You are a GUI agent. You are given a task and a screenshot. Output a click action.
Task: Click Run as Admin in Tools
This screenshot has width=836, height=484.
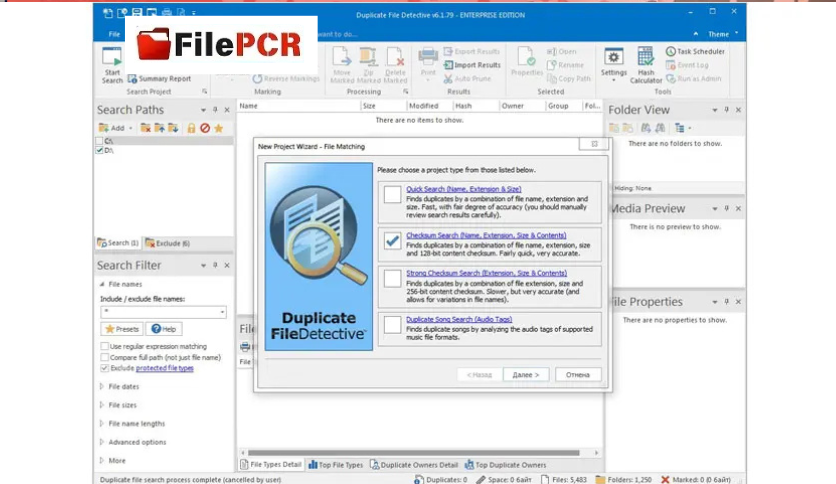(694, 78)
